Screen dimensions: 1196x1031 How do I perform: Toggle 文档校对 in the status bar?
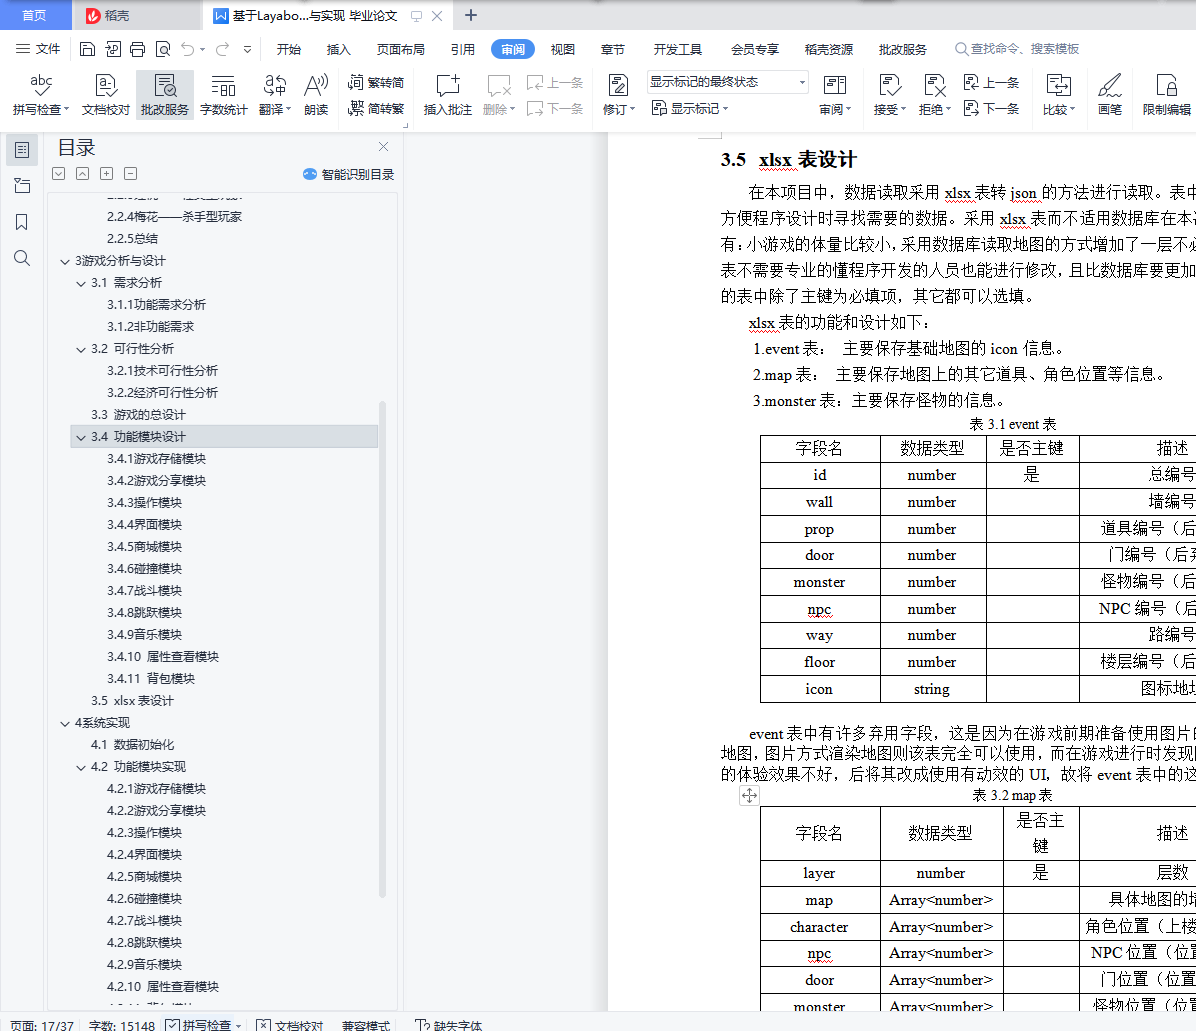[290, 1025]
